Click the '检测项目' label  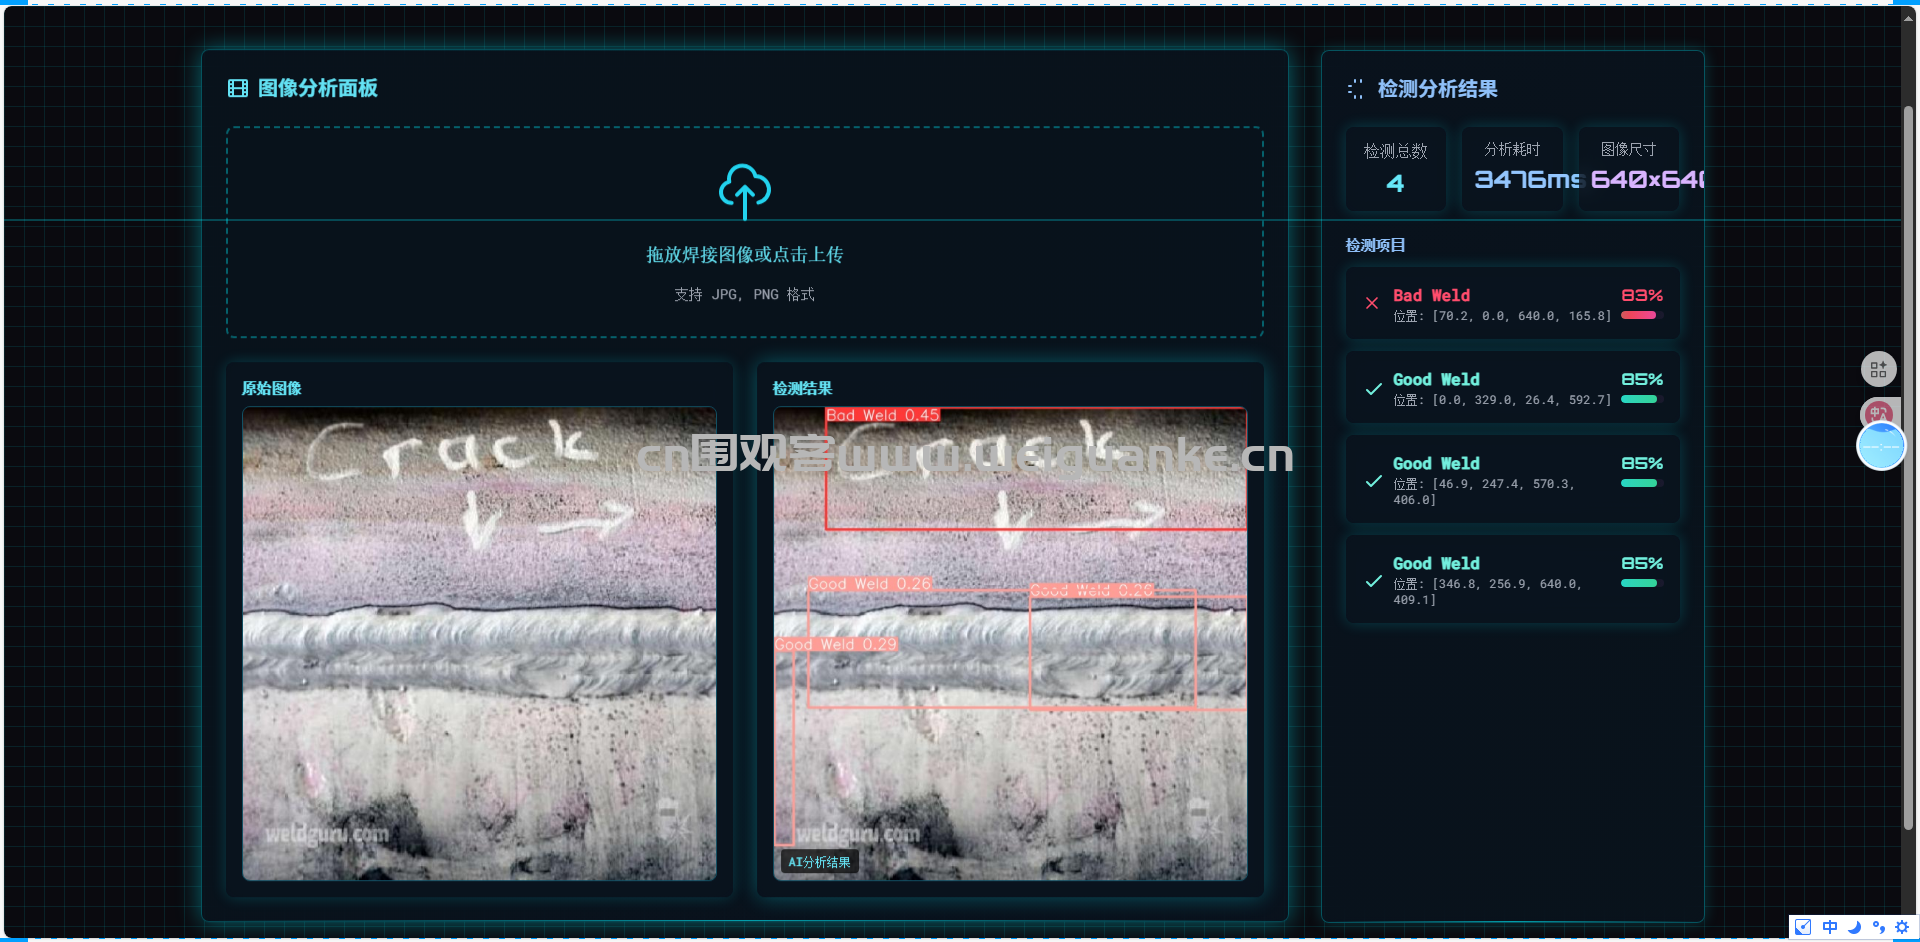[1375, 245]
